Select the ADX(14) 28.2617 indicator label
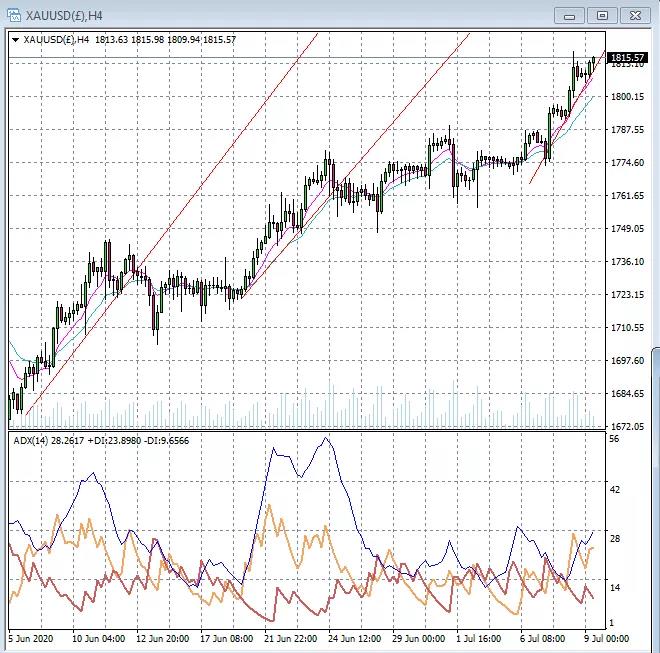 pyautogui.click(x=49, y=441)
